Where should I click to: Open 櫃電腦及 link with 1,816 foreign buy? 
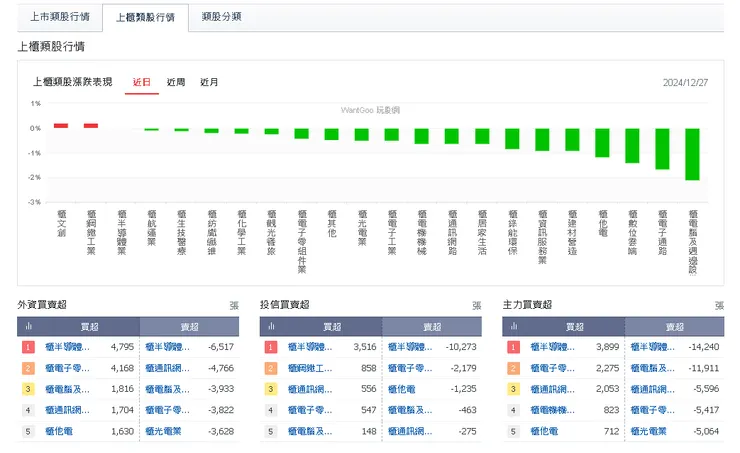pyautogui.click(x=67, y=389)
